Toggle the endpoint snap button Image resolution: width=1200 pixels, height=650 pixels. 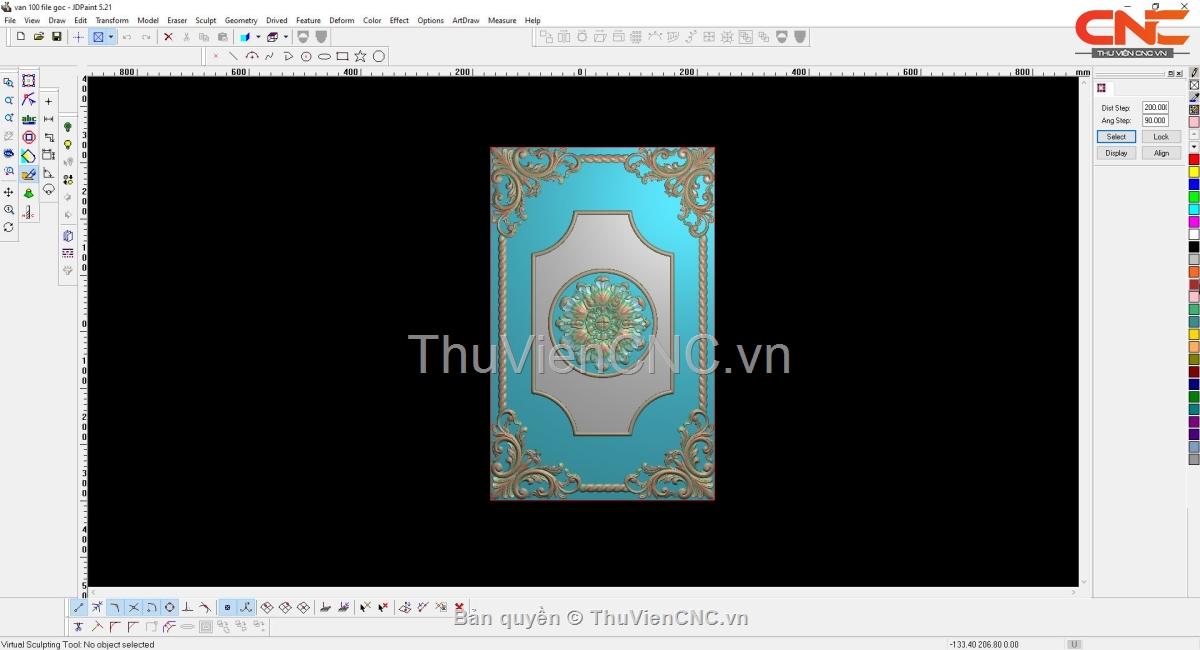click(x=79, y=607)
